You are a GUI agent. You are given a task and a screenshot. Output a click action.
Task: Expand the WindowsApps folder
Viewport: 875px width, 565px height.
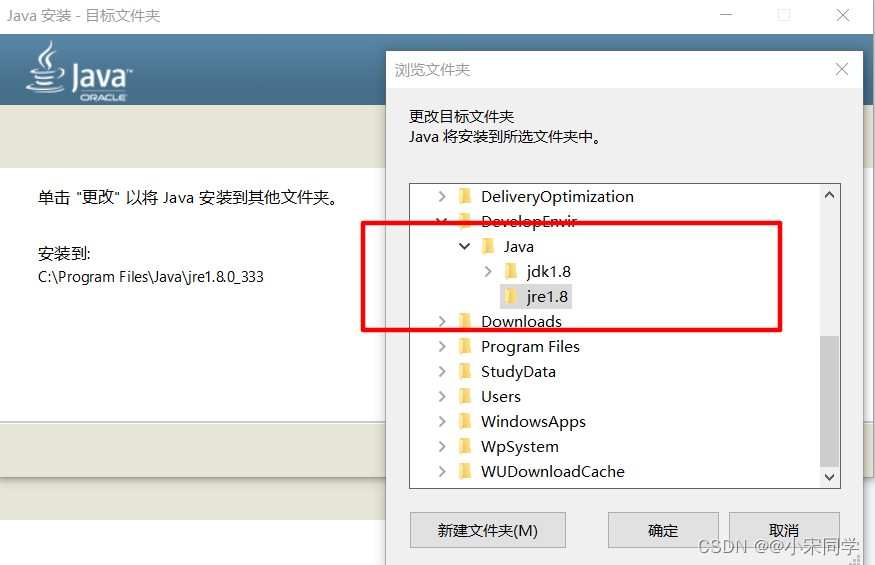pos(442,422)
